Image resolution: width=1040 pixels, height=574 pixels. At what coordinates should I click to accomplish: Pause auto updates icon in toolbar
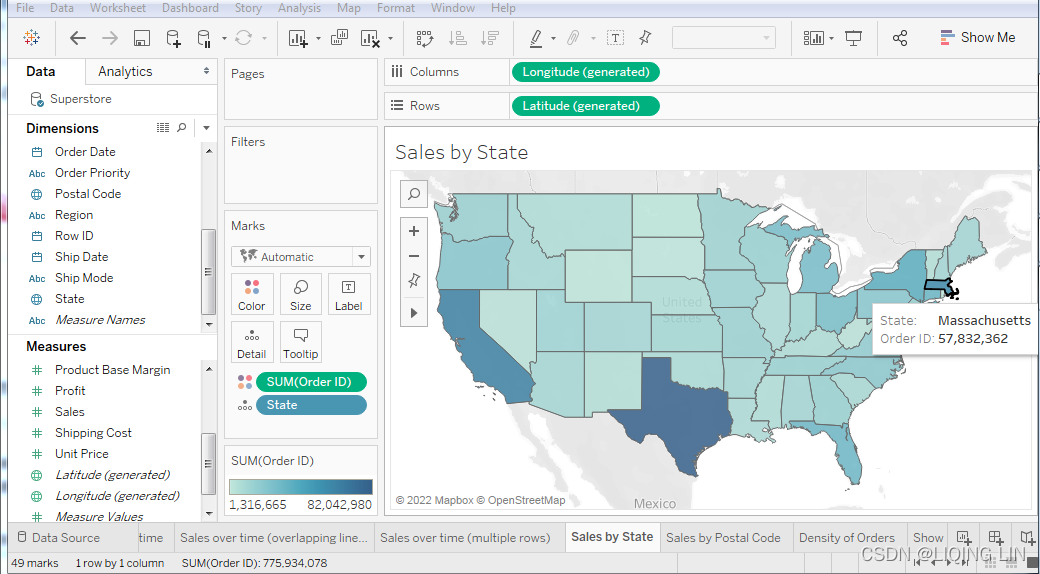coord(204,38)
